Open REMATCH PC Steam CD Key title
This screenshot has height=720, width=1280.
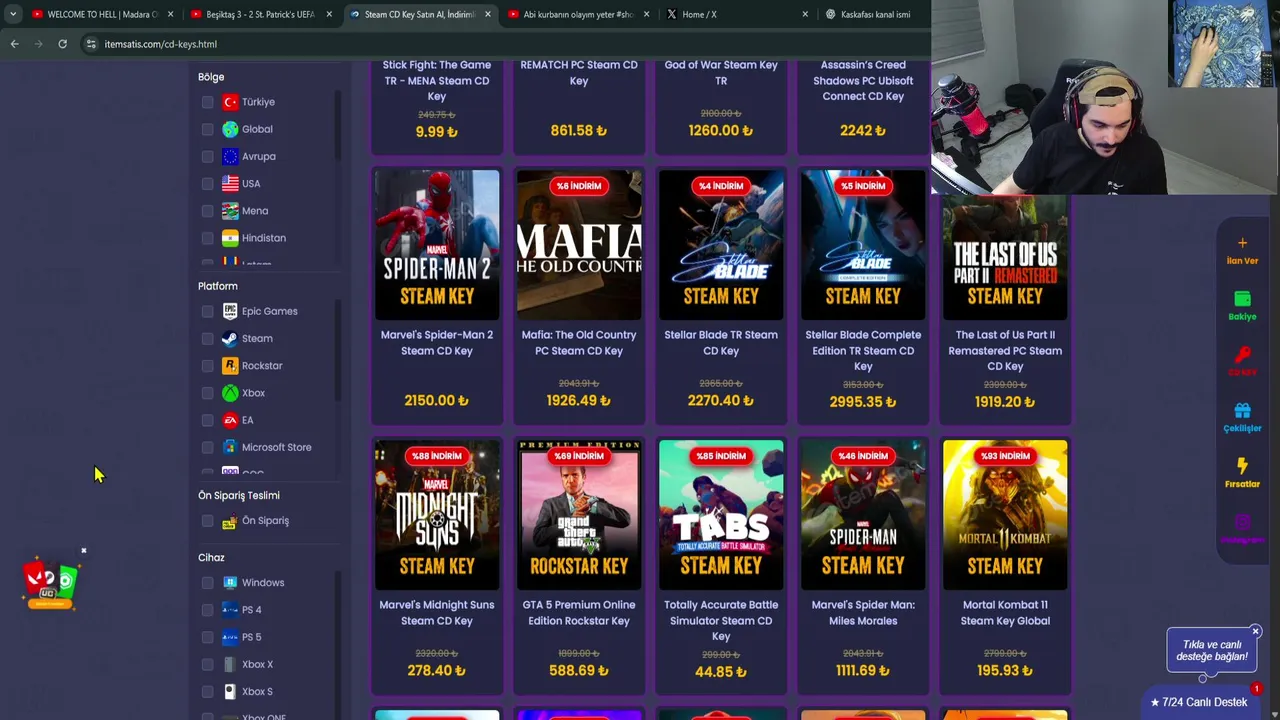pos(579,73)
